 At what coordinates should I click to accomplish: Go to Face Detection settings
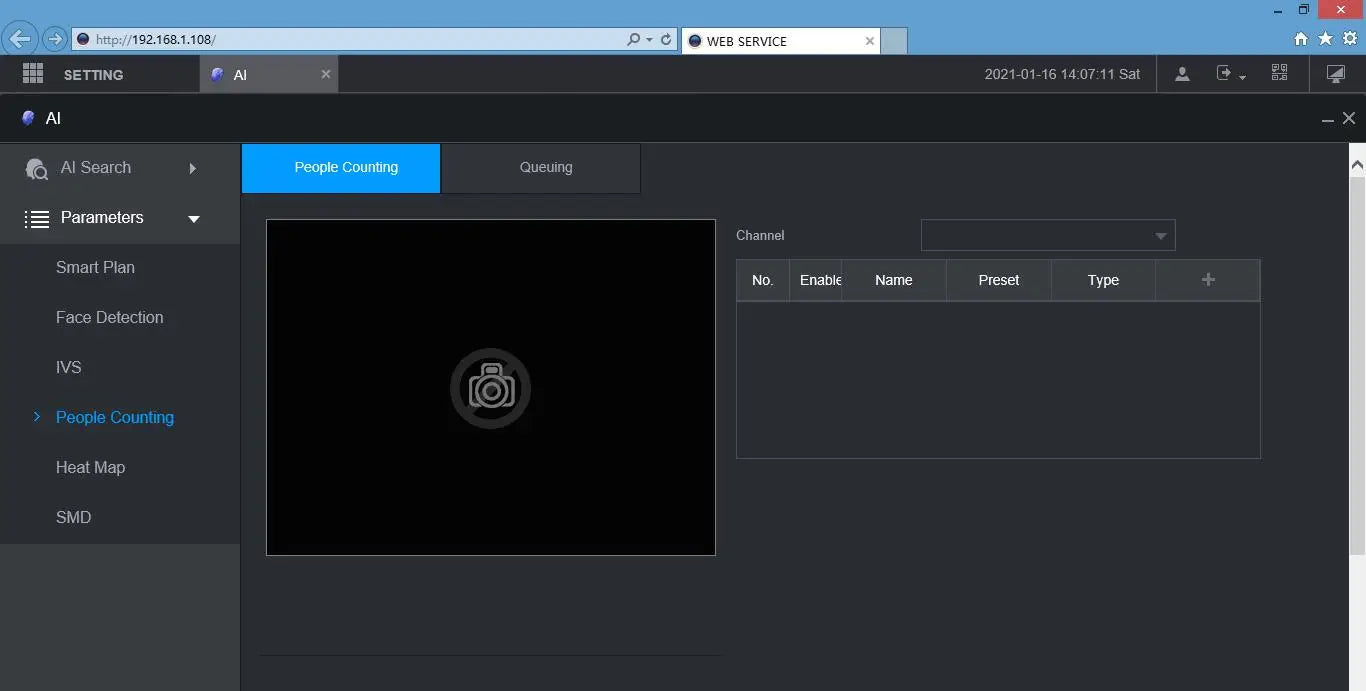(x=109, y=317)
